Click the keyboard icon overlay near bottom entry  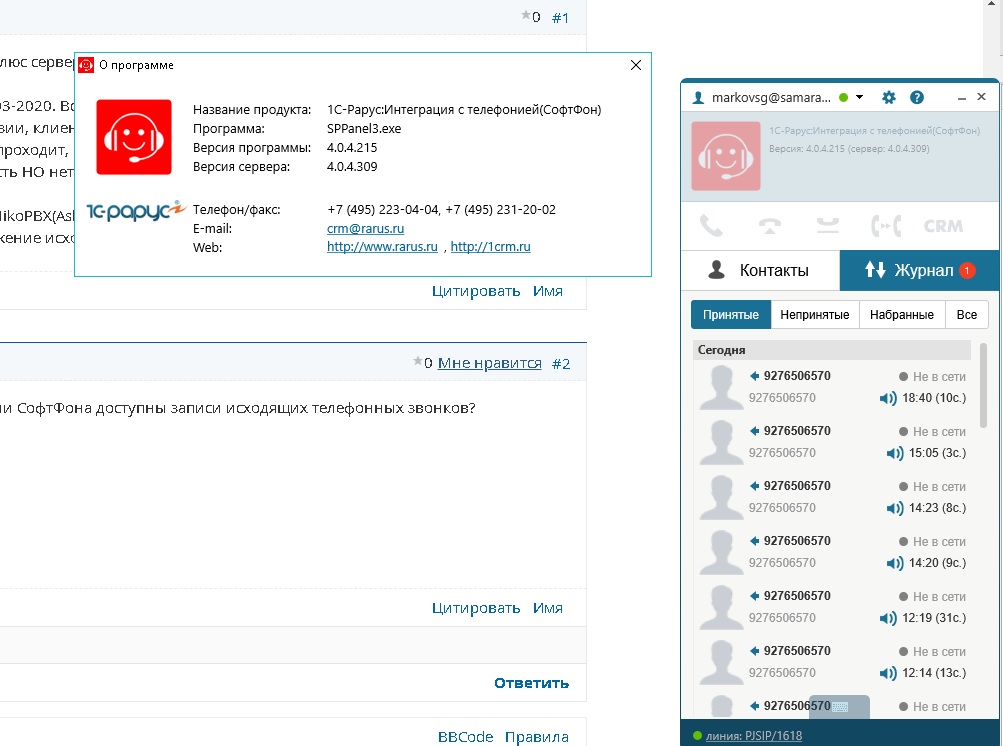pyautogui.click(x=839, y=707)
